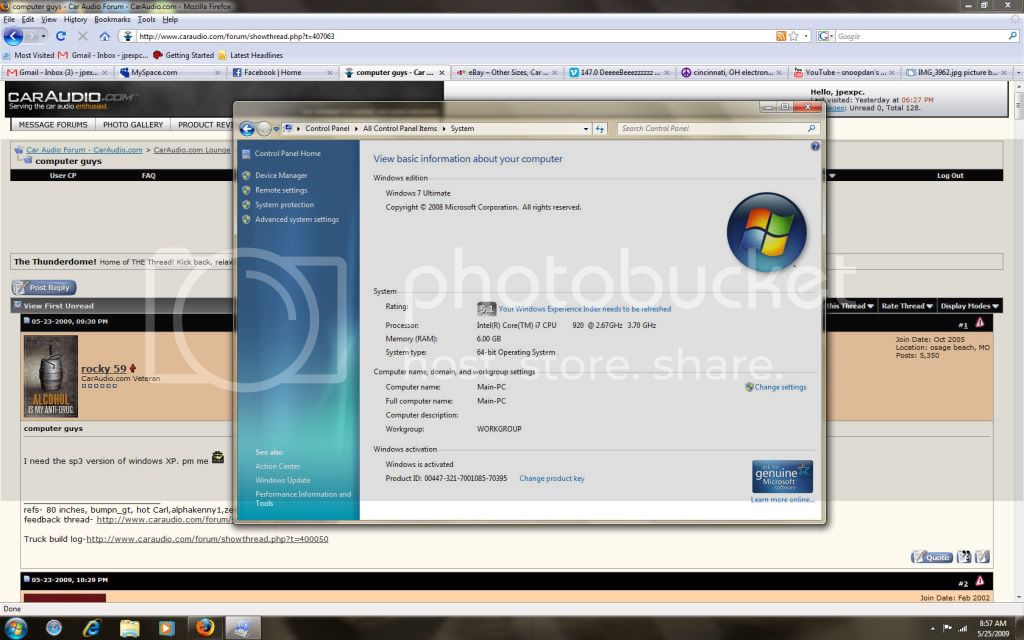Image resolution: width=1024 pixels, height=640 pixels.
Task: Refresh the Control Panel address bar
Action: tap(600, 129)
